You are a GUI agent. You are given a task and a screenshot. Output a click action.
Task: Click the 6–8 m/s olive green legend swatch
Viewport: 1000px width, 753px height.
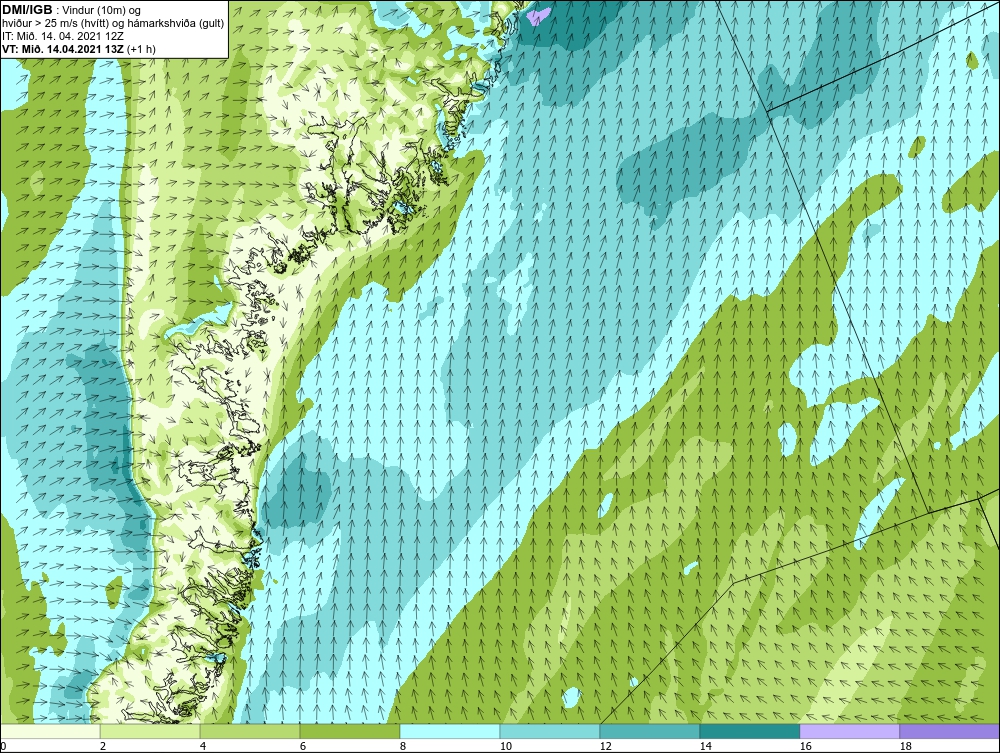point(349,731)
